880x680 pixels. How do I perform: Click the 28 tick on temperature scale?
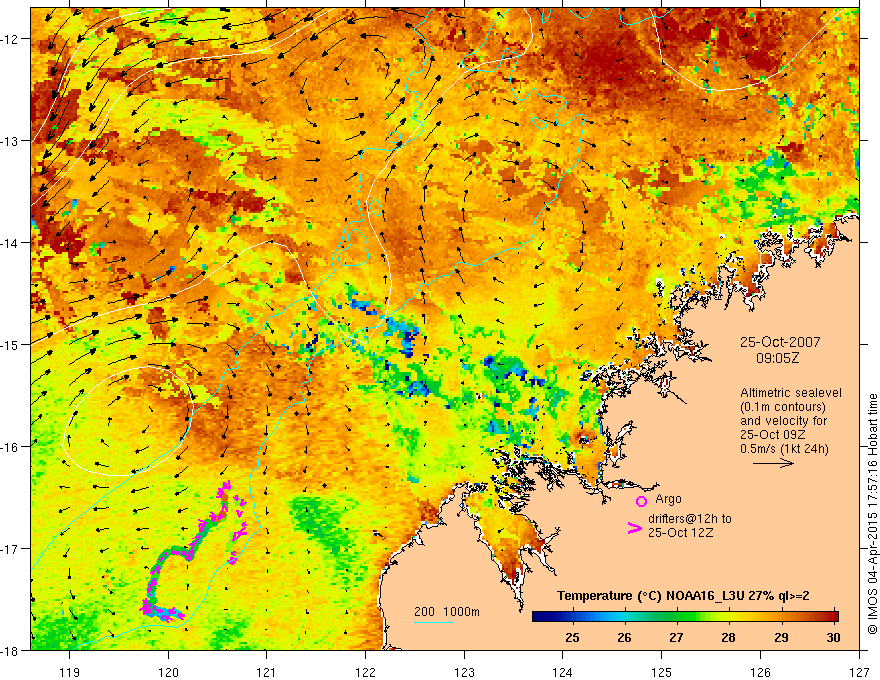point(728,637)
